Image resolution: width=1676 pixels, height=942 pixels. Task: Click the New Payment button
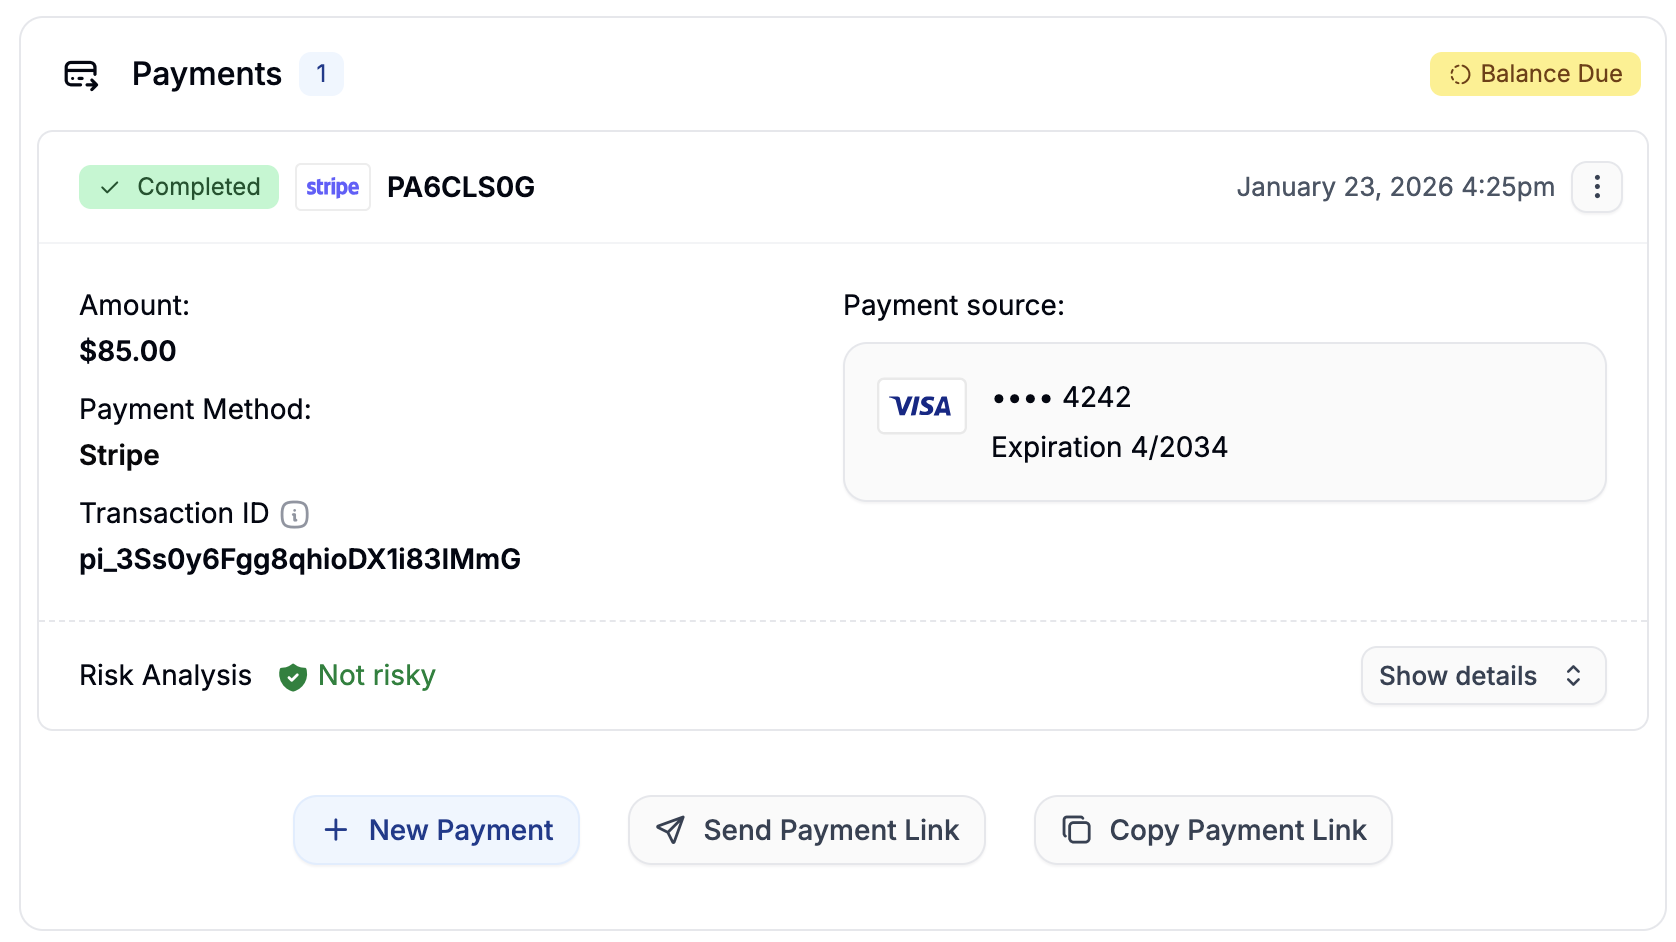pyautogui.click(x=436, y=830)
